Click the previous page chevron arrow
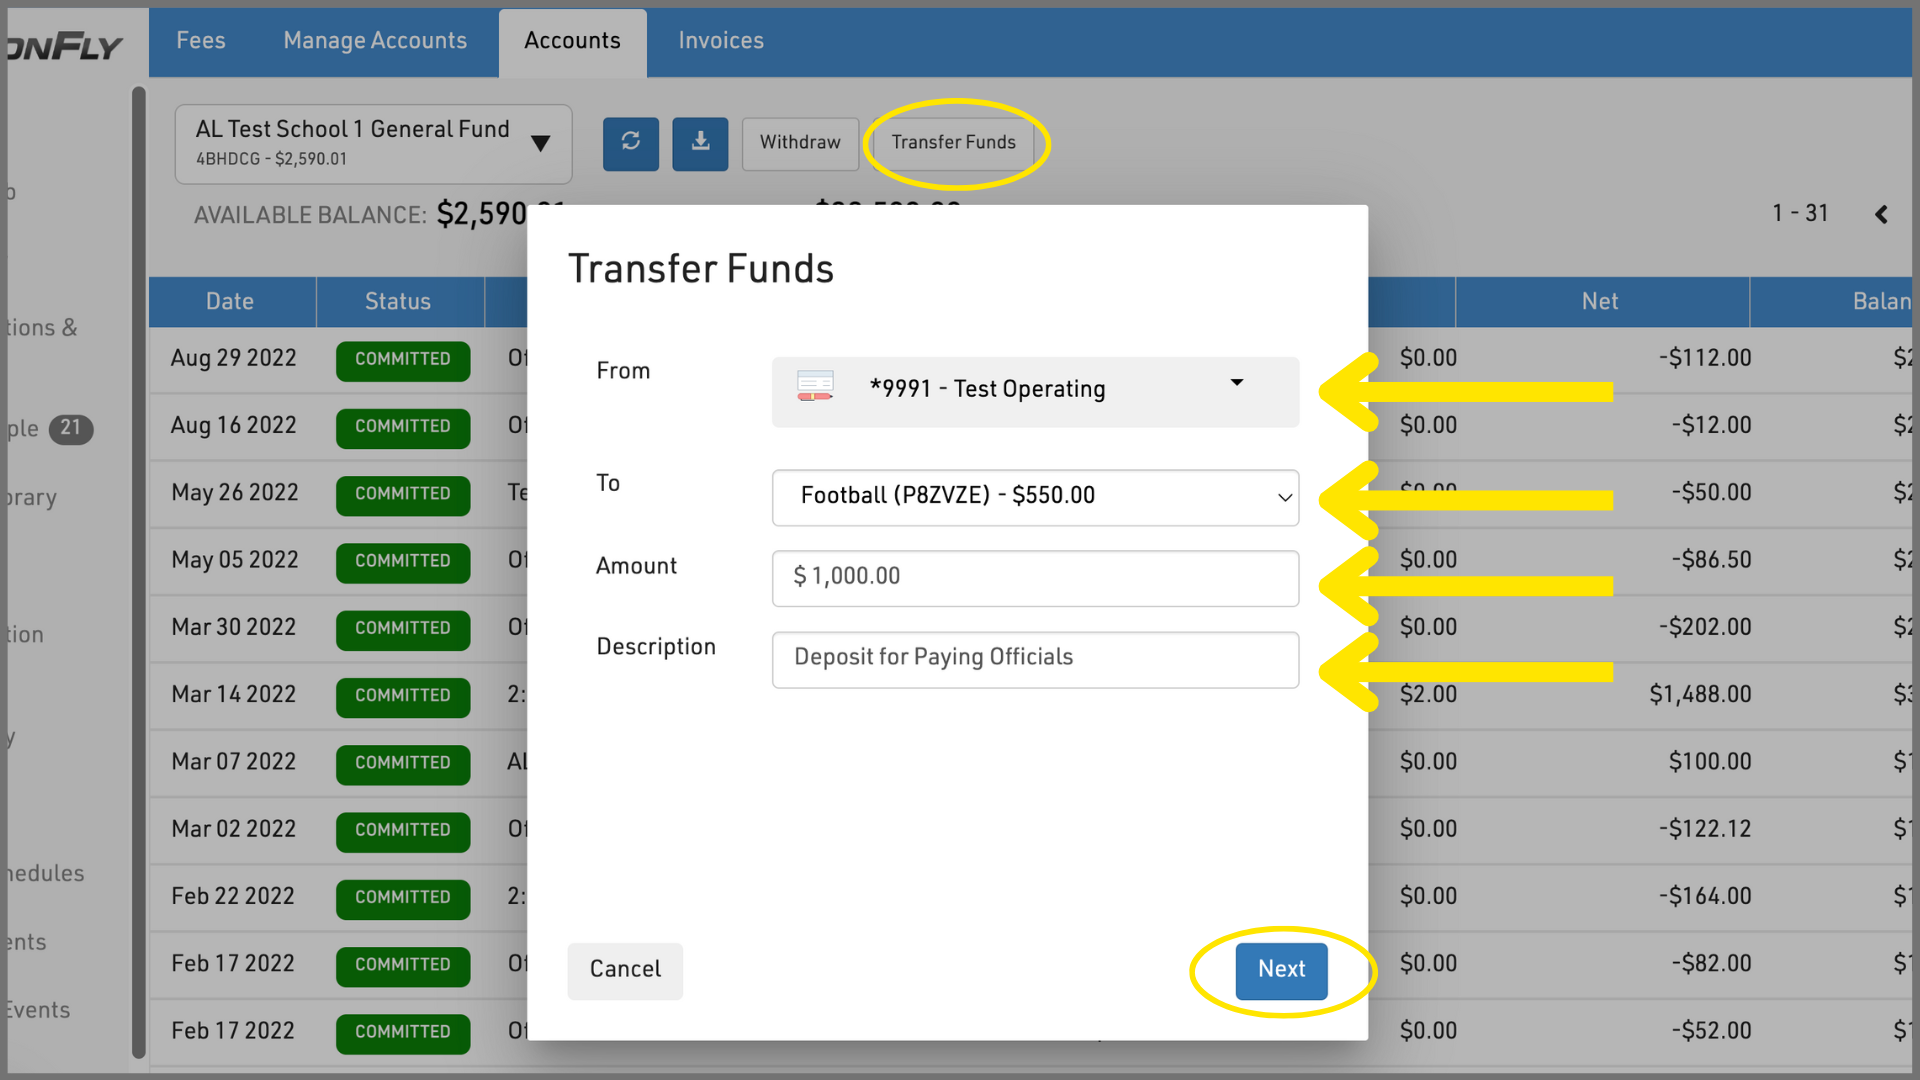Viewport: 1920px width, 1080px height. tap(1881, 214)
